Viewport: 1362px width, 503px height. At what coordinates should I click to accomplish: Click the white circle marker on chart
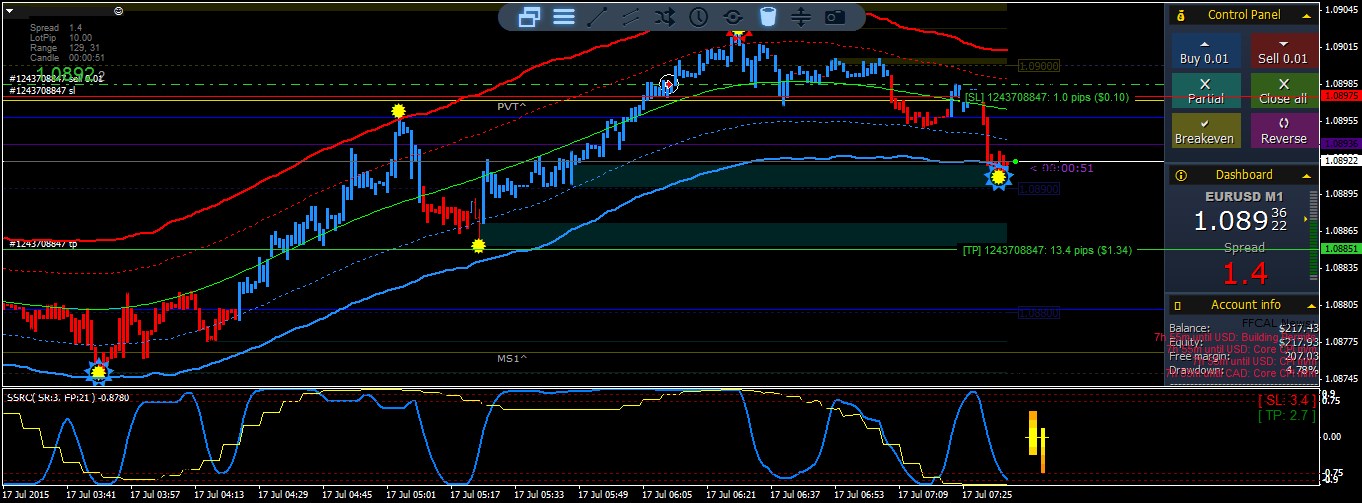click(669, 85)
